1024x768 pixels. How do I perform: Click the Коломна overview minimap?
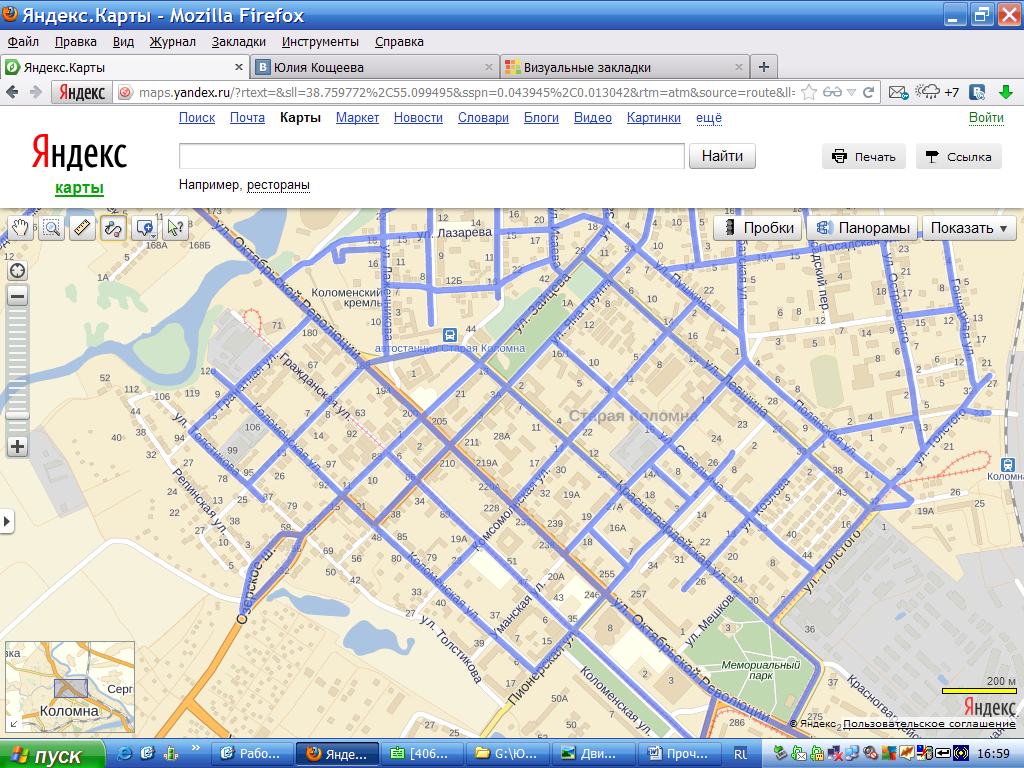coord(70,686)
